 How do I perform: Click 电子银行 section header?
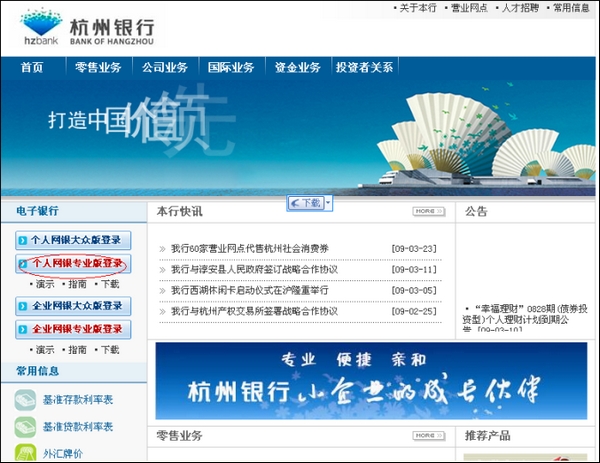click(38, 211)
